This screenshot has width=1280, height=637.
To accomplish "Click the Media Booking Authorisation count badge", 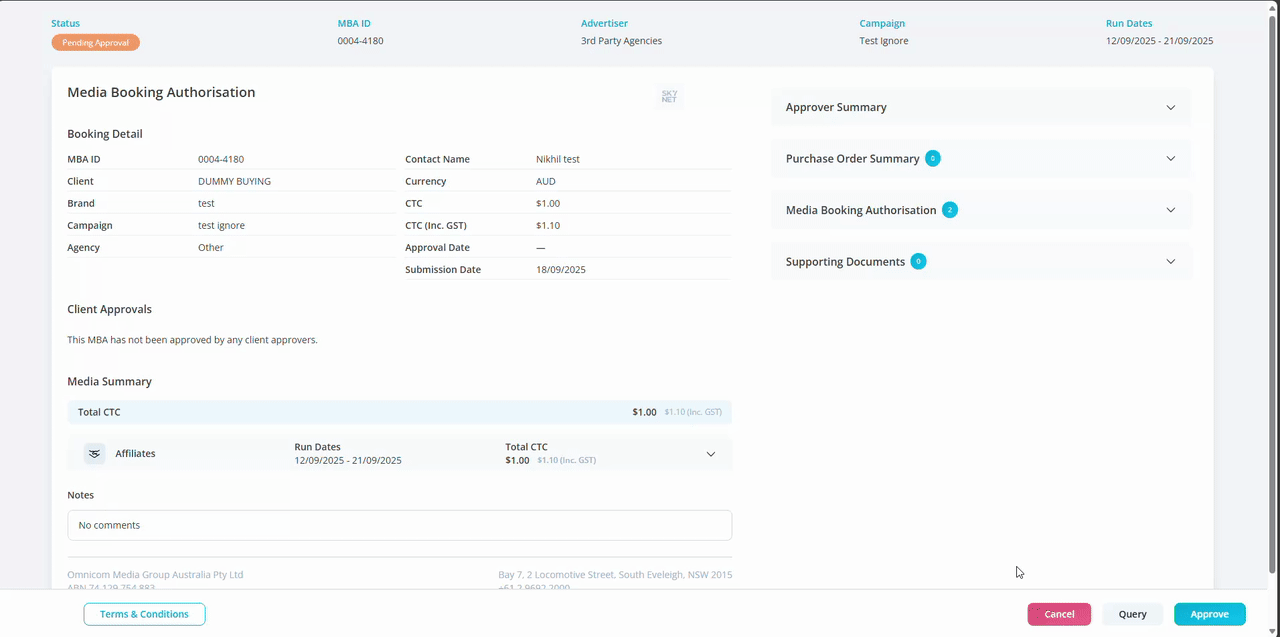I will pyautogui.click(x=949, y=210).
